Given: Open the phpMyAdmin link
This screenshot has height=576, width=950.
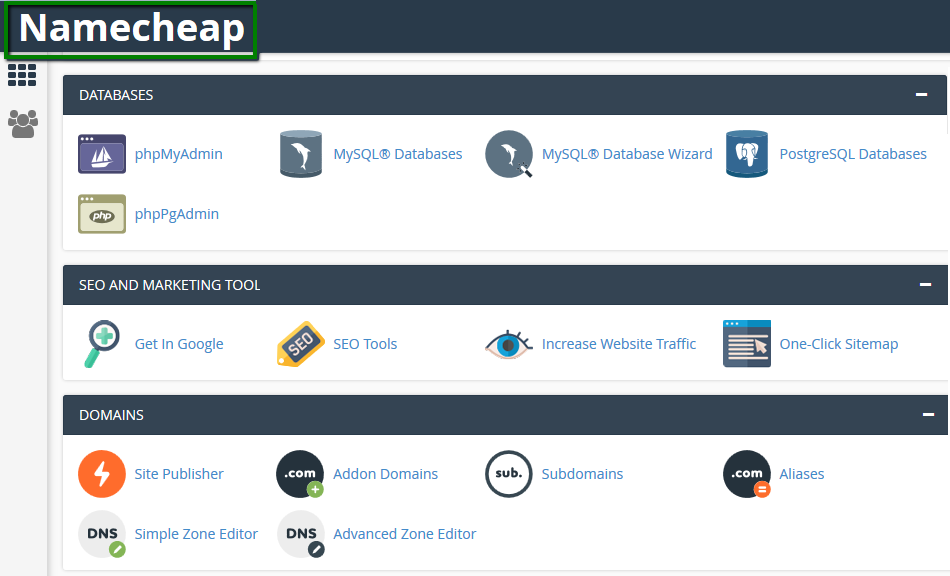Looking at the screenshot, I should coord(179,154).
